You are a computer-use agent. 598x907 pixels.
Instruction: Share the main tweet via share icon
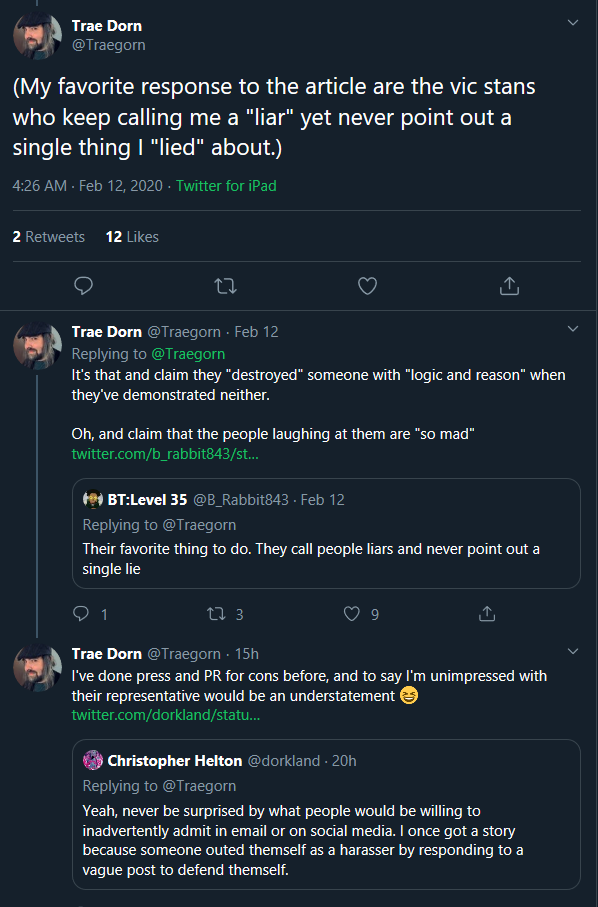click(510, 286)
